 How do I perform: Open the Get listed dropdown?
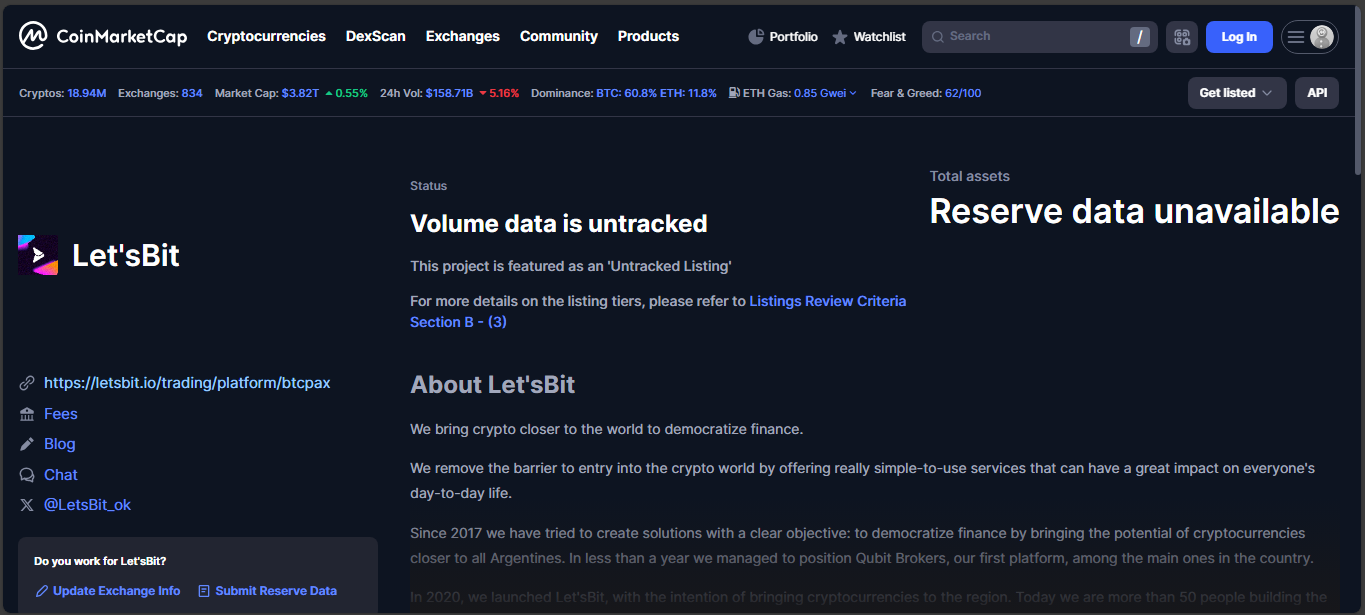click(x=1236, y=93)
